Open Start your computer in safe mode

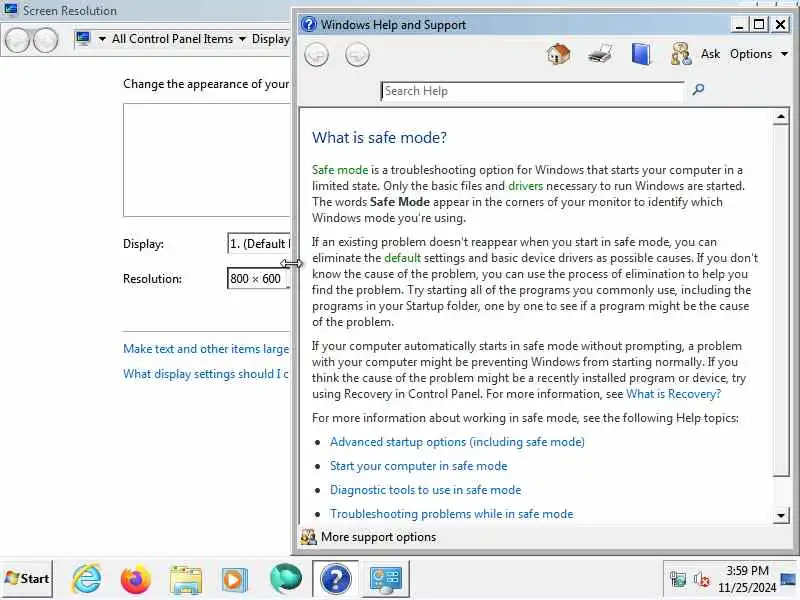(x=418, y=466)
